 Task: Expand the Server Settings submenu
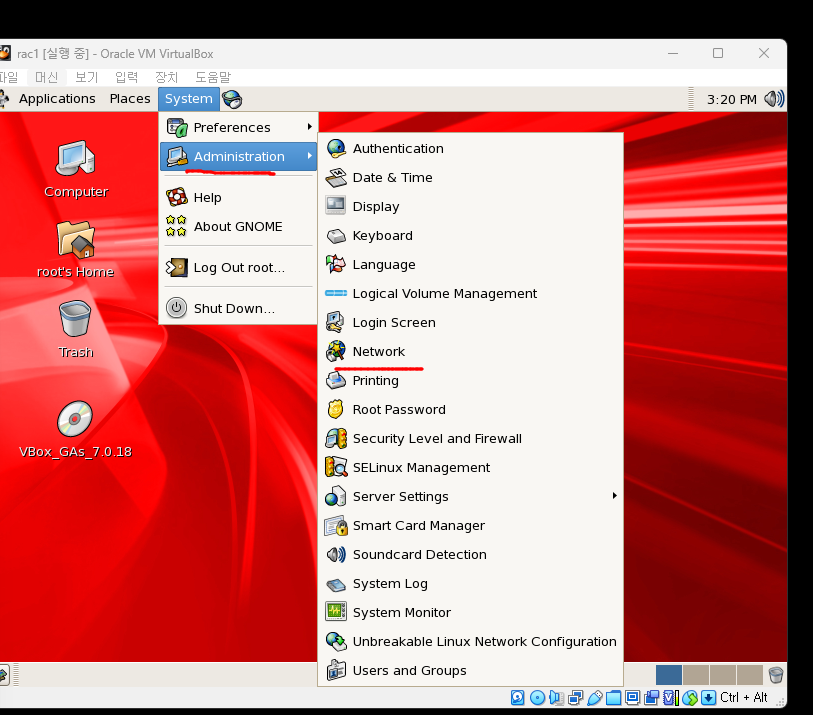pos(470,497)
